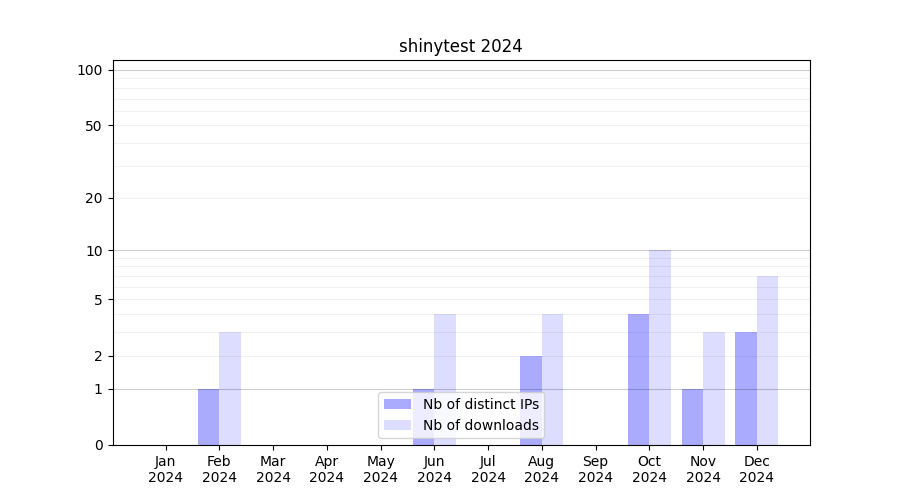Select the 'Nb of downloads' legend label

(x=480, y=425)
